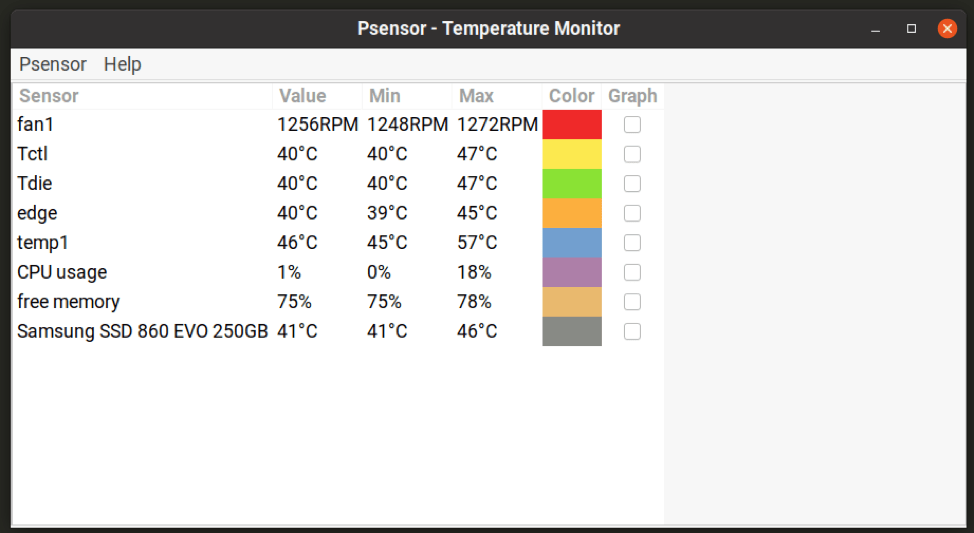Click CPU usage max value 18%
974x533 pixels.
point(474,272)
